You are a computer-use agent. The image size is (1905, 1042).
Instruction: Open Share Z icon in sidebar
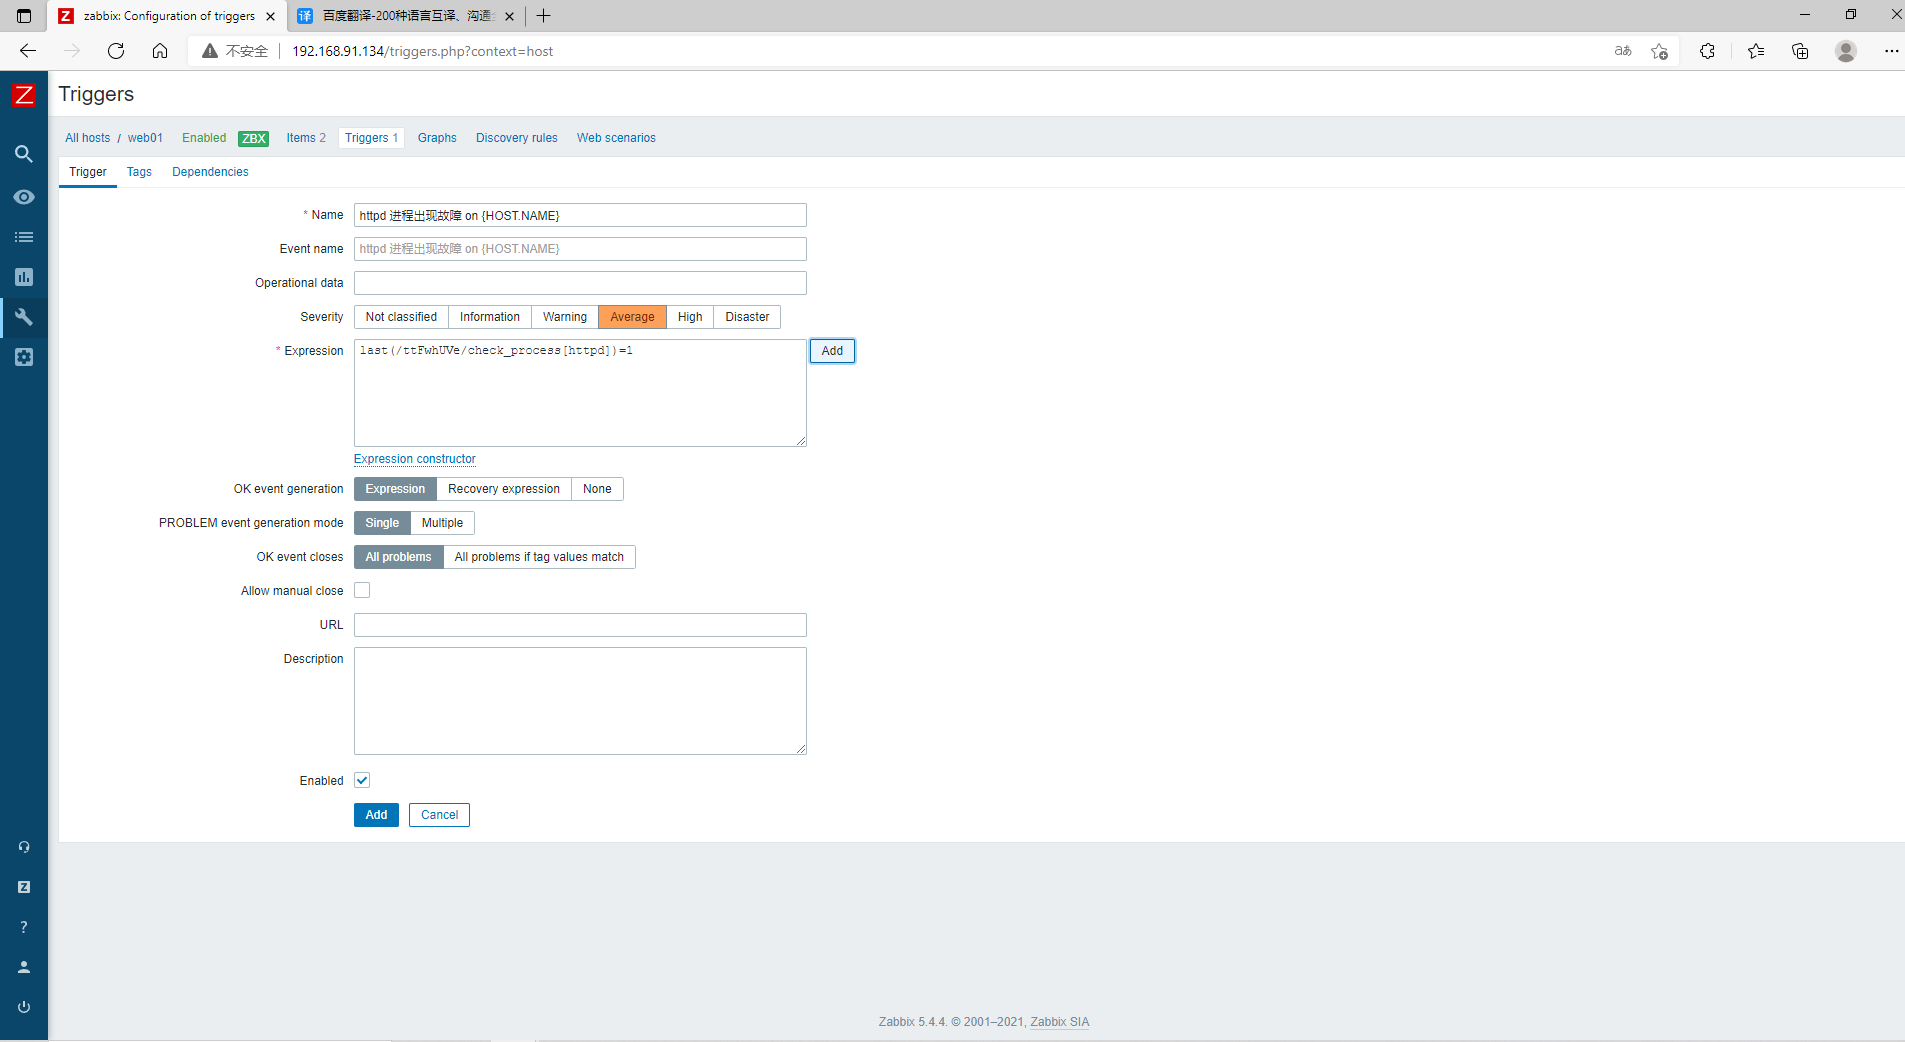tap(24, 887)
